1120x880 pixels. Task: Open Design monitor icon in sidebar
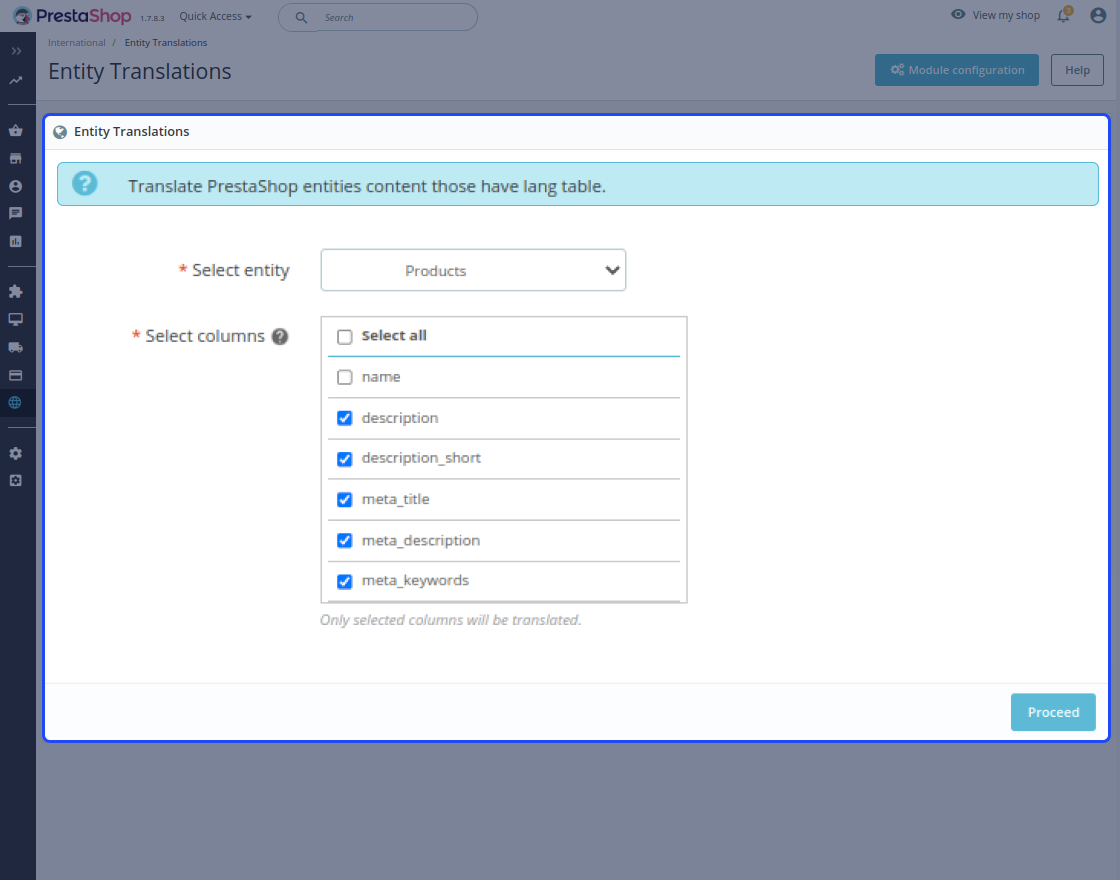point(16,319)
